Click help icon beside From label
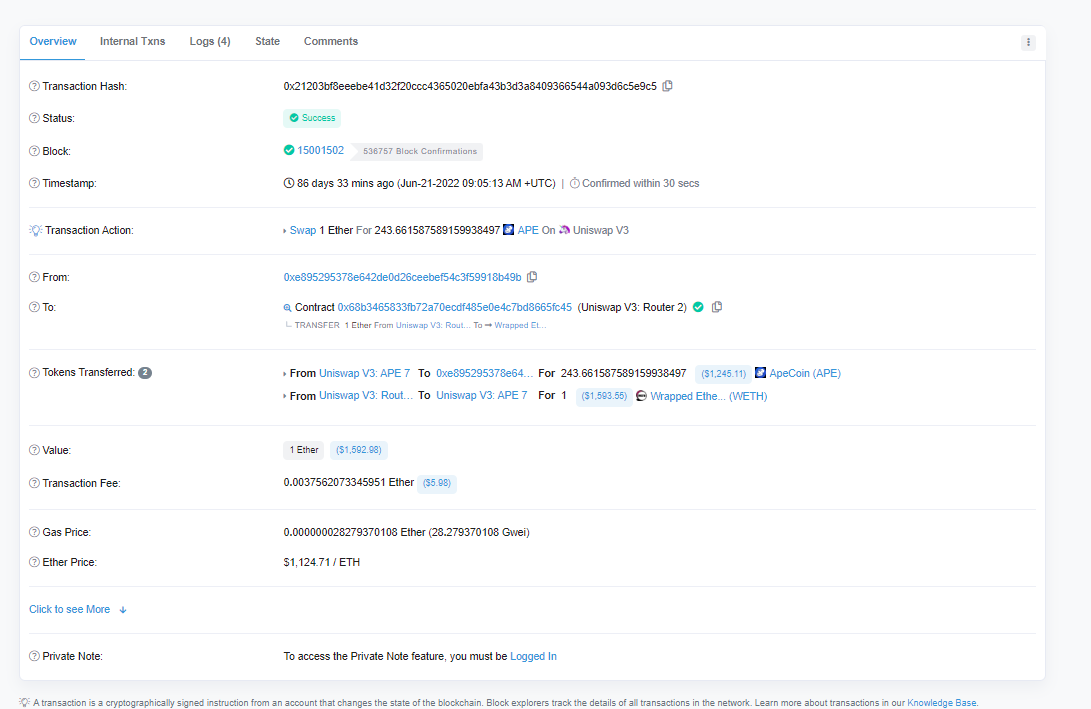1091x709 pixels. [x=34, y=277]
